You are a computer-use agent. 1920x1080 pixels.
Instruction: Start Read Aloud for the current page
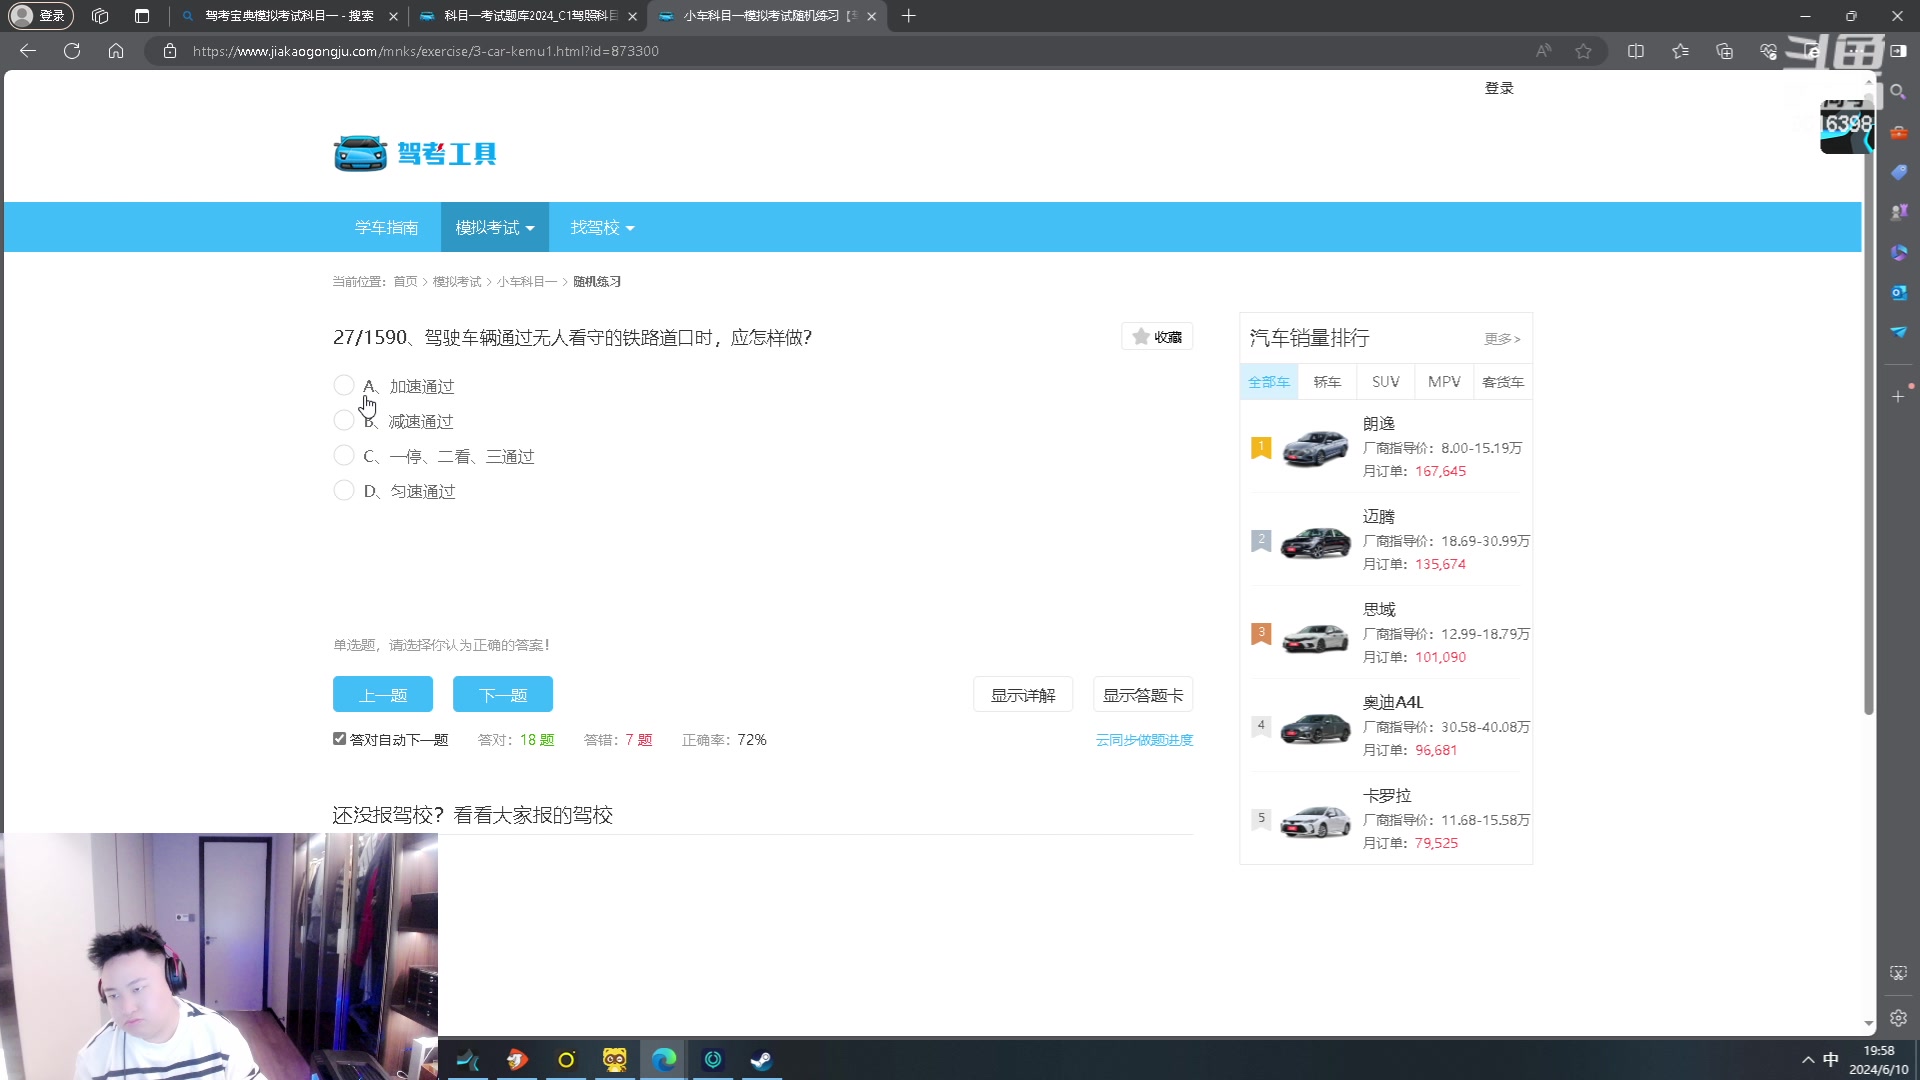click(1543, 50)
